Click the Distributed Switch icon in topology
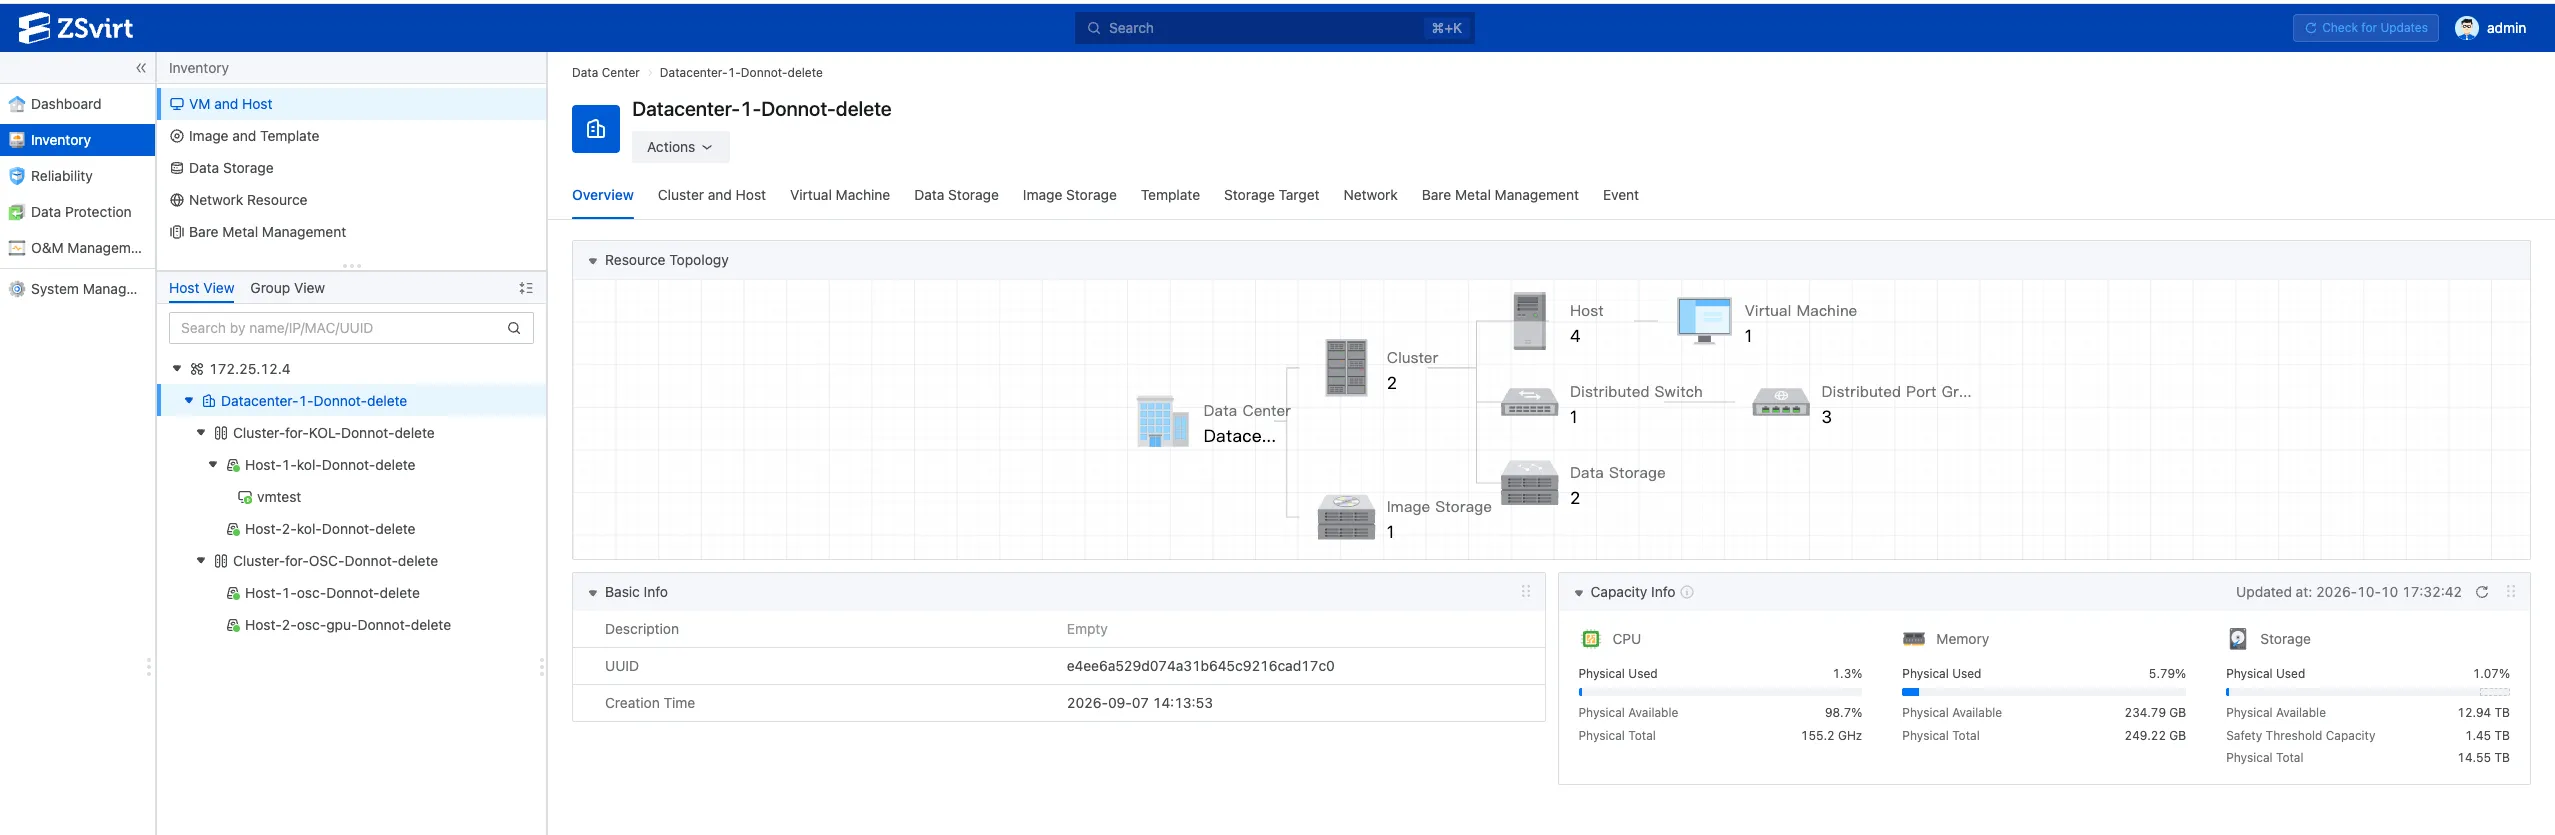 (x=1529, y=402)
